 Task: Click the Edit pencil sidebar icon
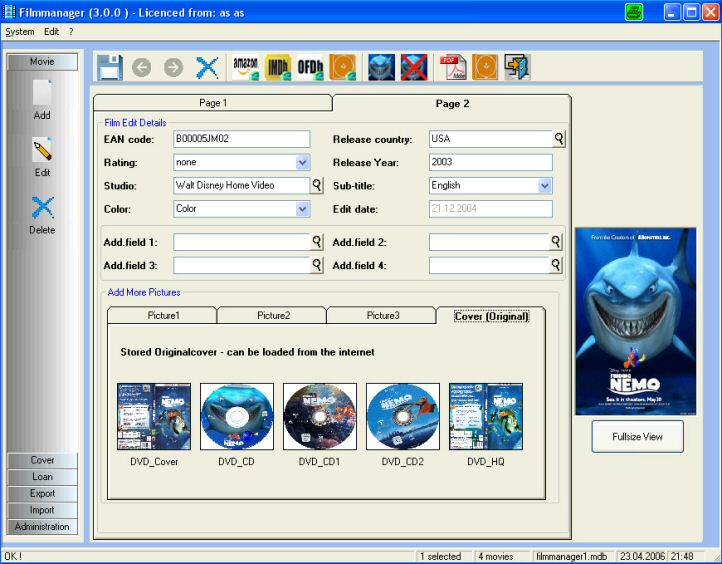(x=42, y=152)
